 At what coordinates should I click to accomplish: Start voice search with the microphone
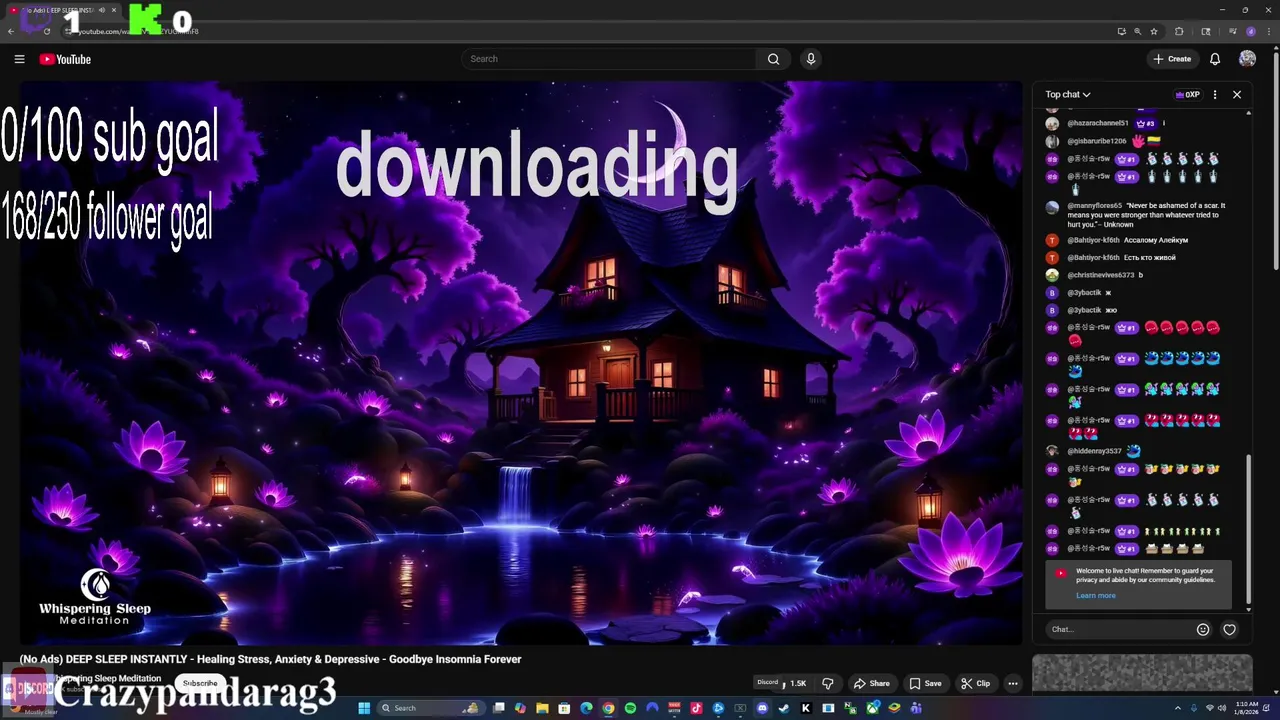(811, 59)
